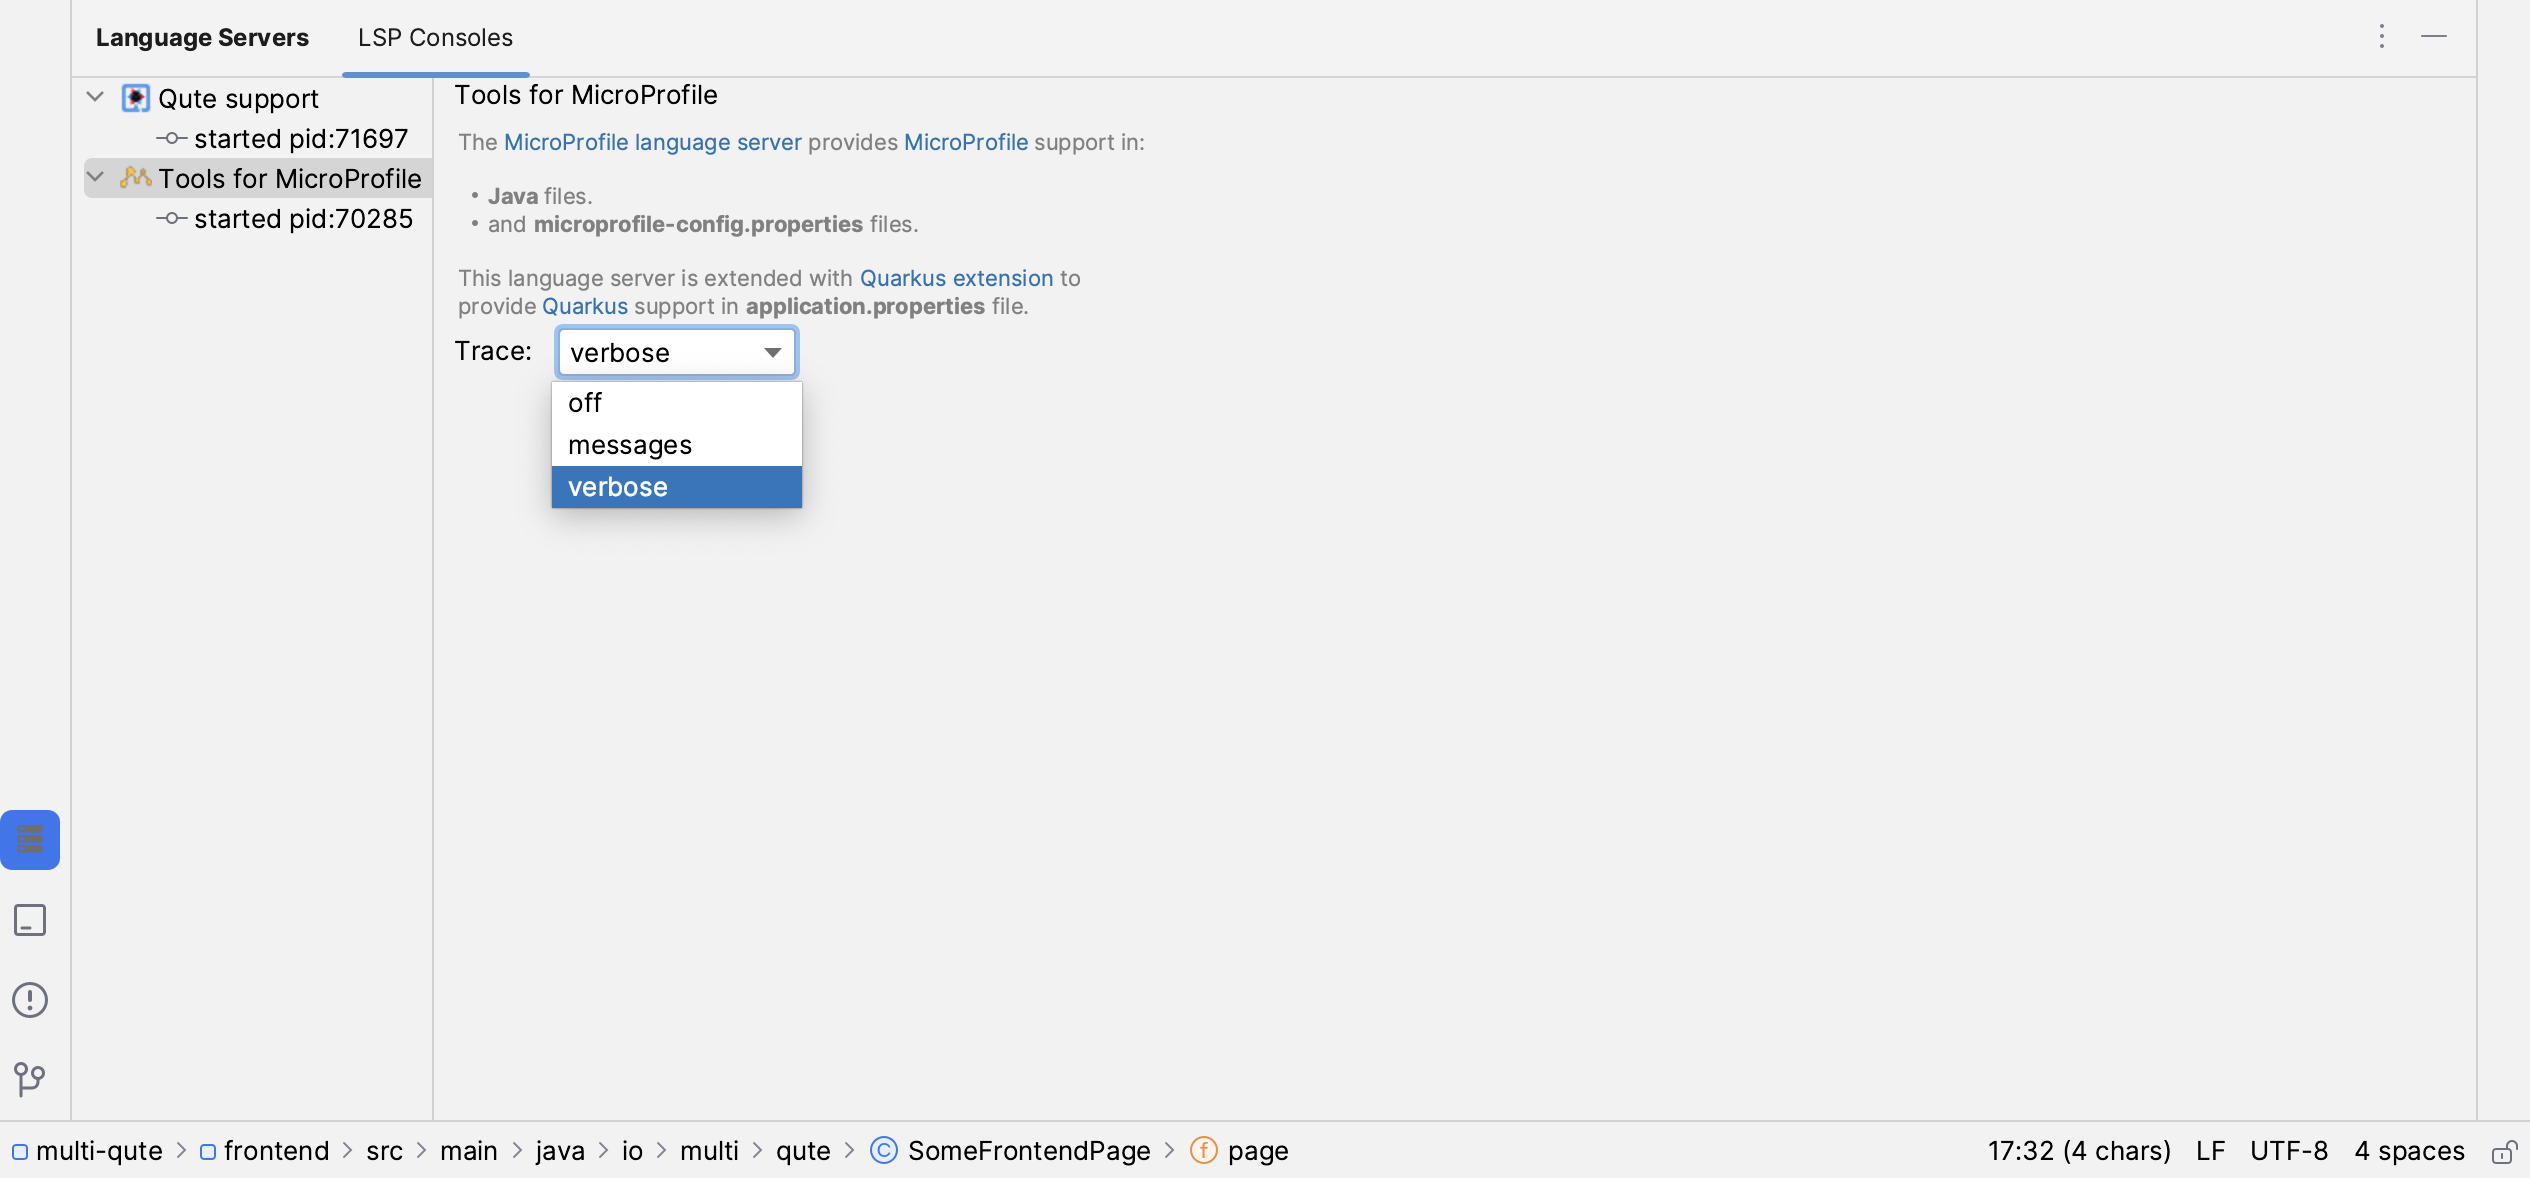Open the Problems tool window icon
The width and height of the screenshot is (2530, 1178).
pos(30,999)
